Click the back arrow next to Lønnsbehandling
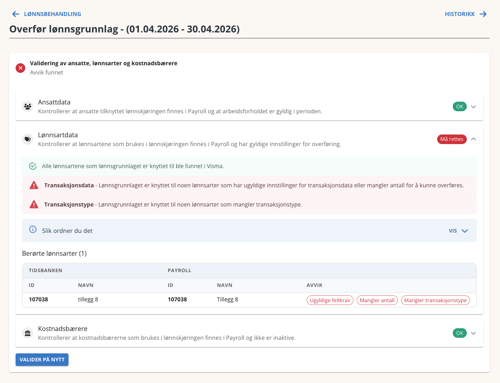This screenshot has width=500, height=383. pos(15,14)
